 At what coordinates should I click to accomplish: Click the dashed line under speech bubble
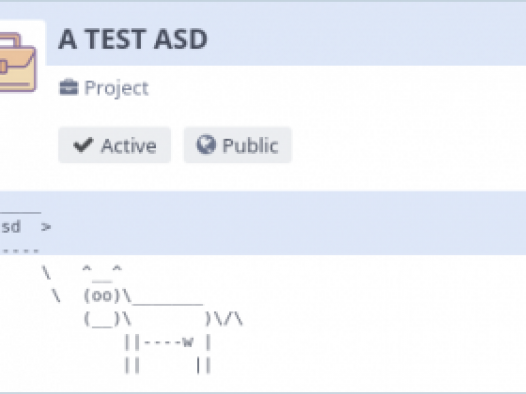coord(19,250)
